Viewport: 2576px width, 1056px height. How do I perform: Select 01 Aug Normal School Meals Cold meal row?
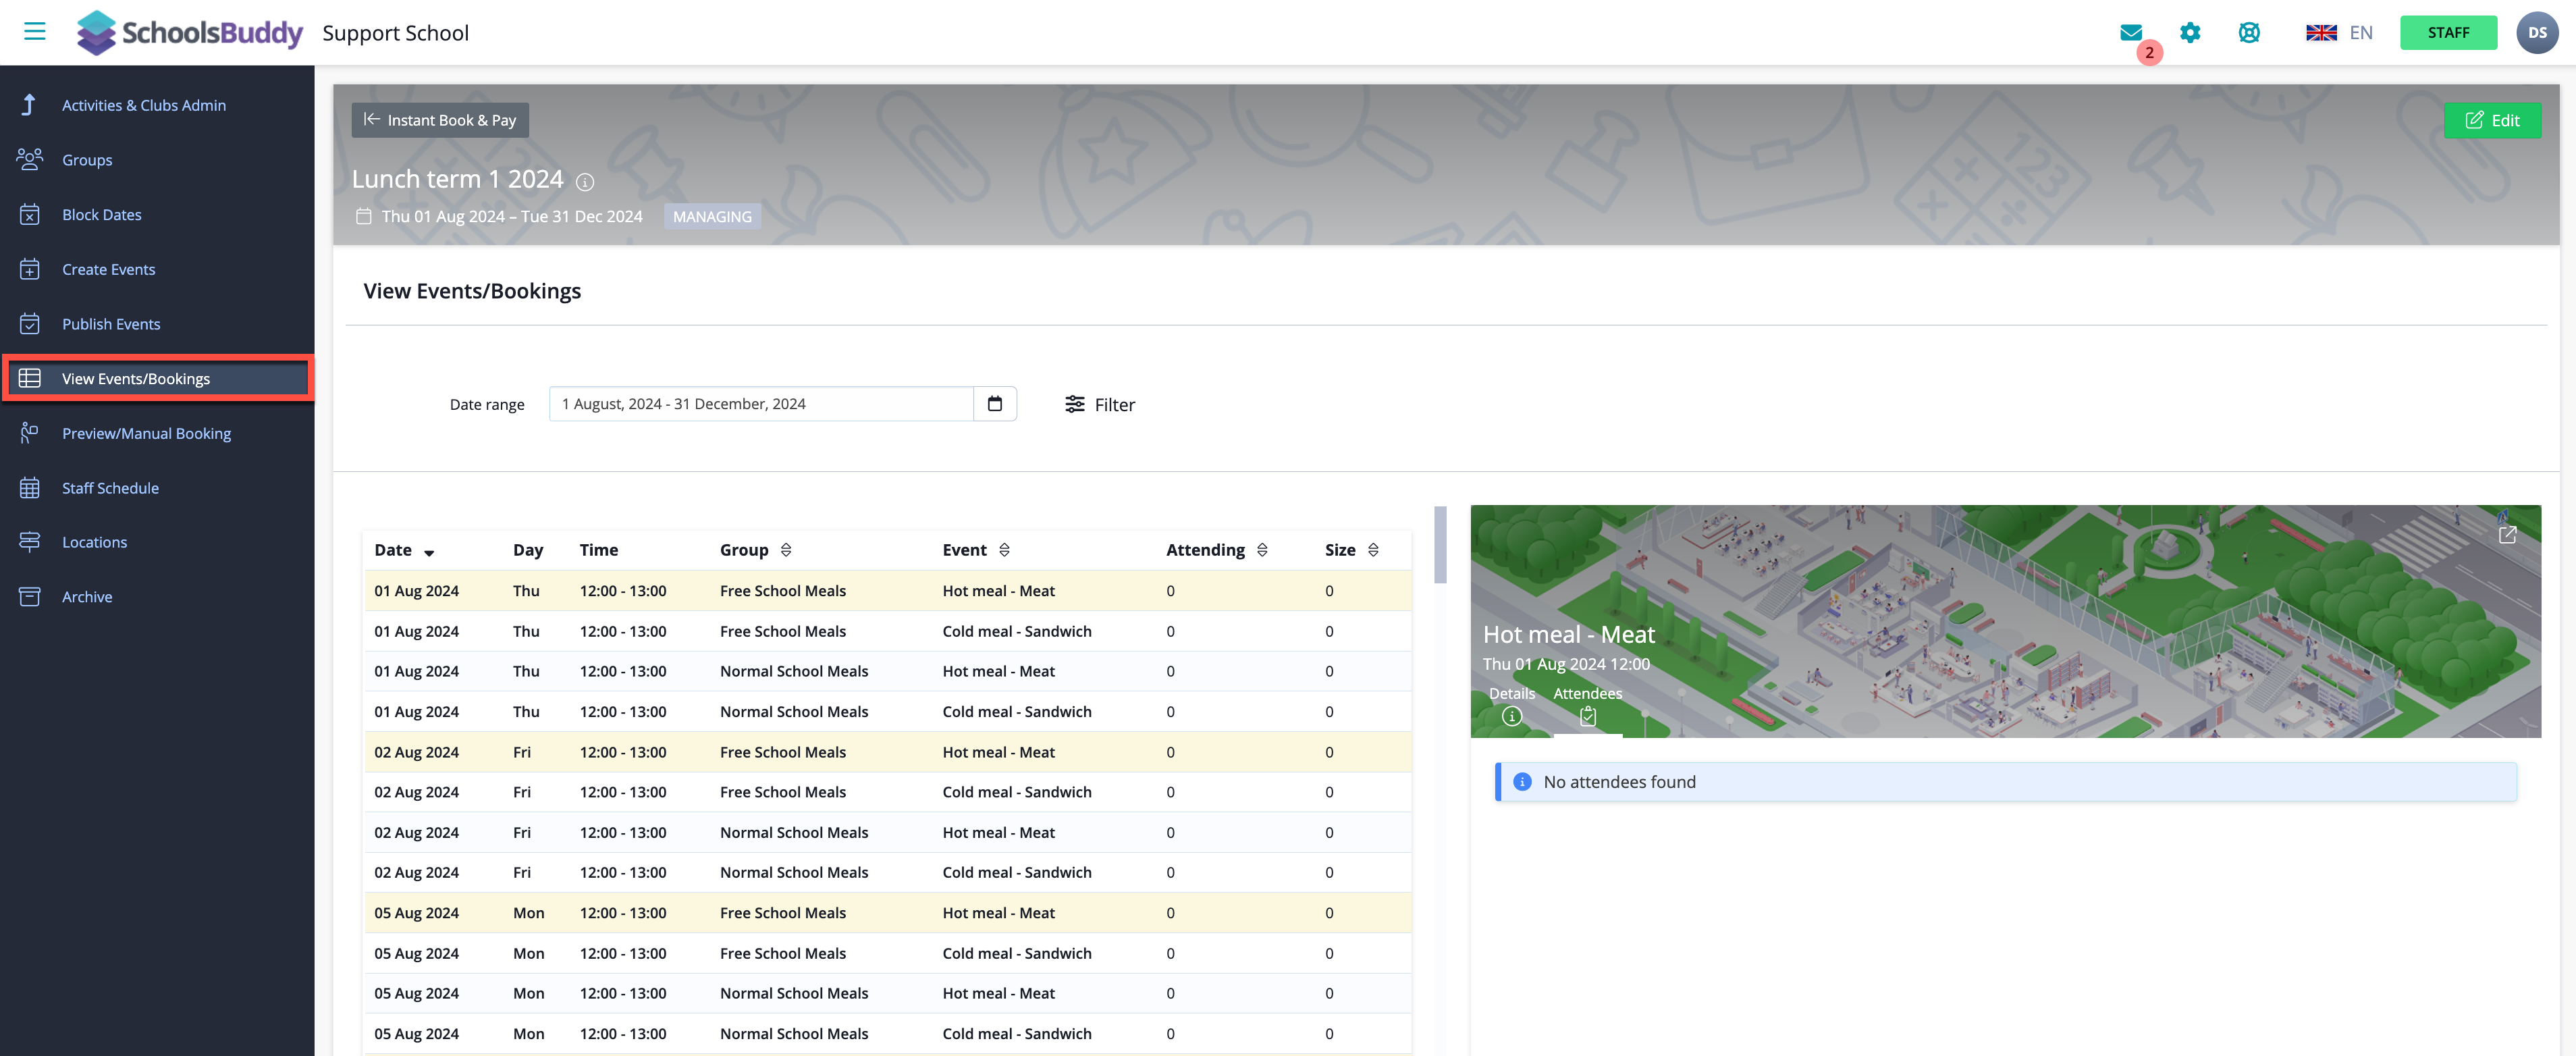[887, 712]
